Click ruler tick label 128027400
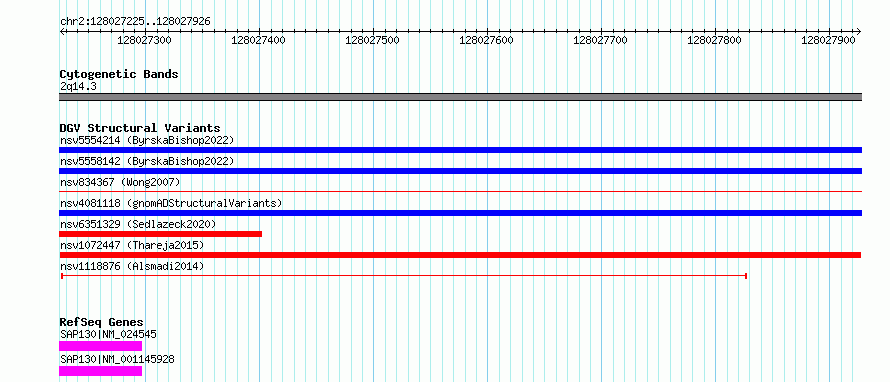 pos(258,40)
